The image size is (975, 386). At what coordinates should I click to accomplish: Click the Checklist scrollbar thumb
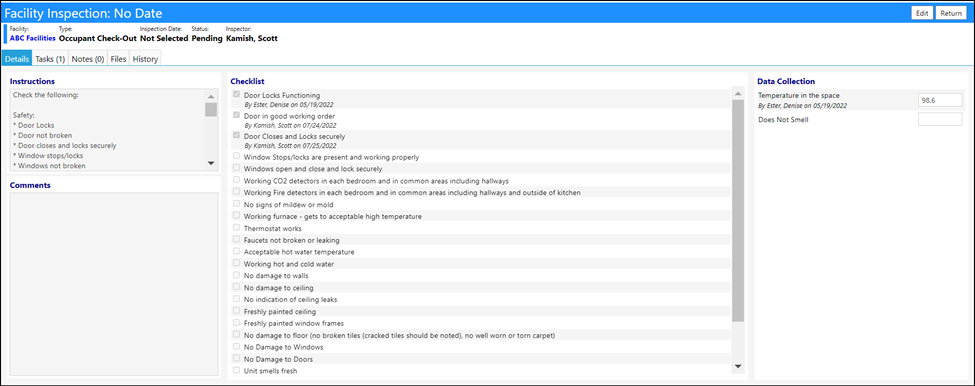738,211
